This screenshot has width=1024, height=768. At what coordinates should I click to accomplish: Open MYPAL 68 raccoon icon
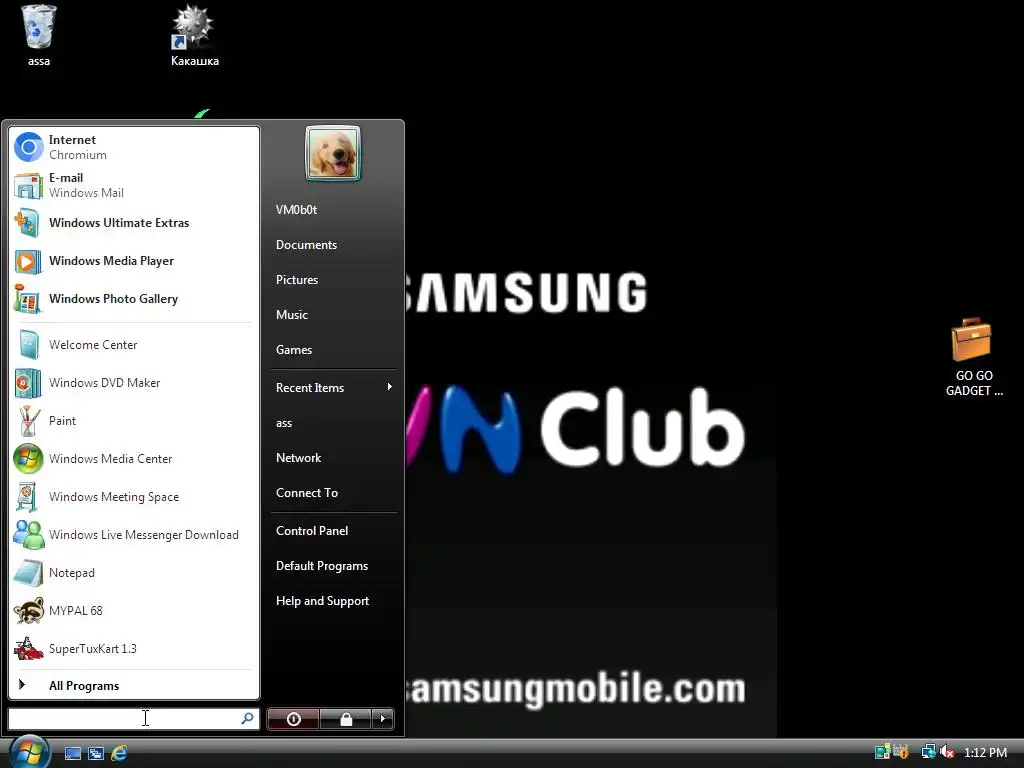[29, 611]
